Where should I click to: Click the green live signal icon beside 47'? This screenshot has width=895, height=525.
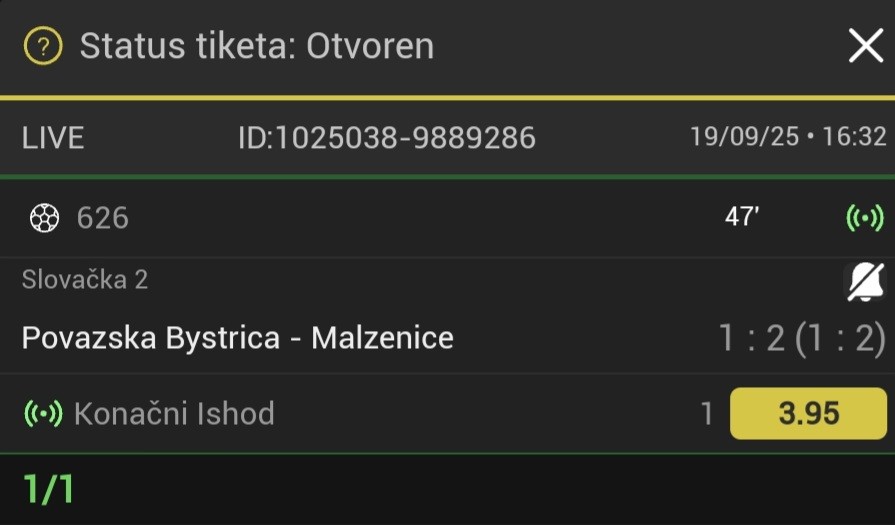point(865,218)
